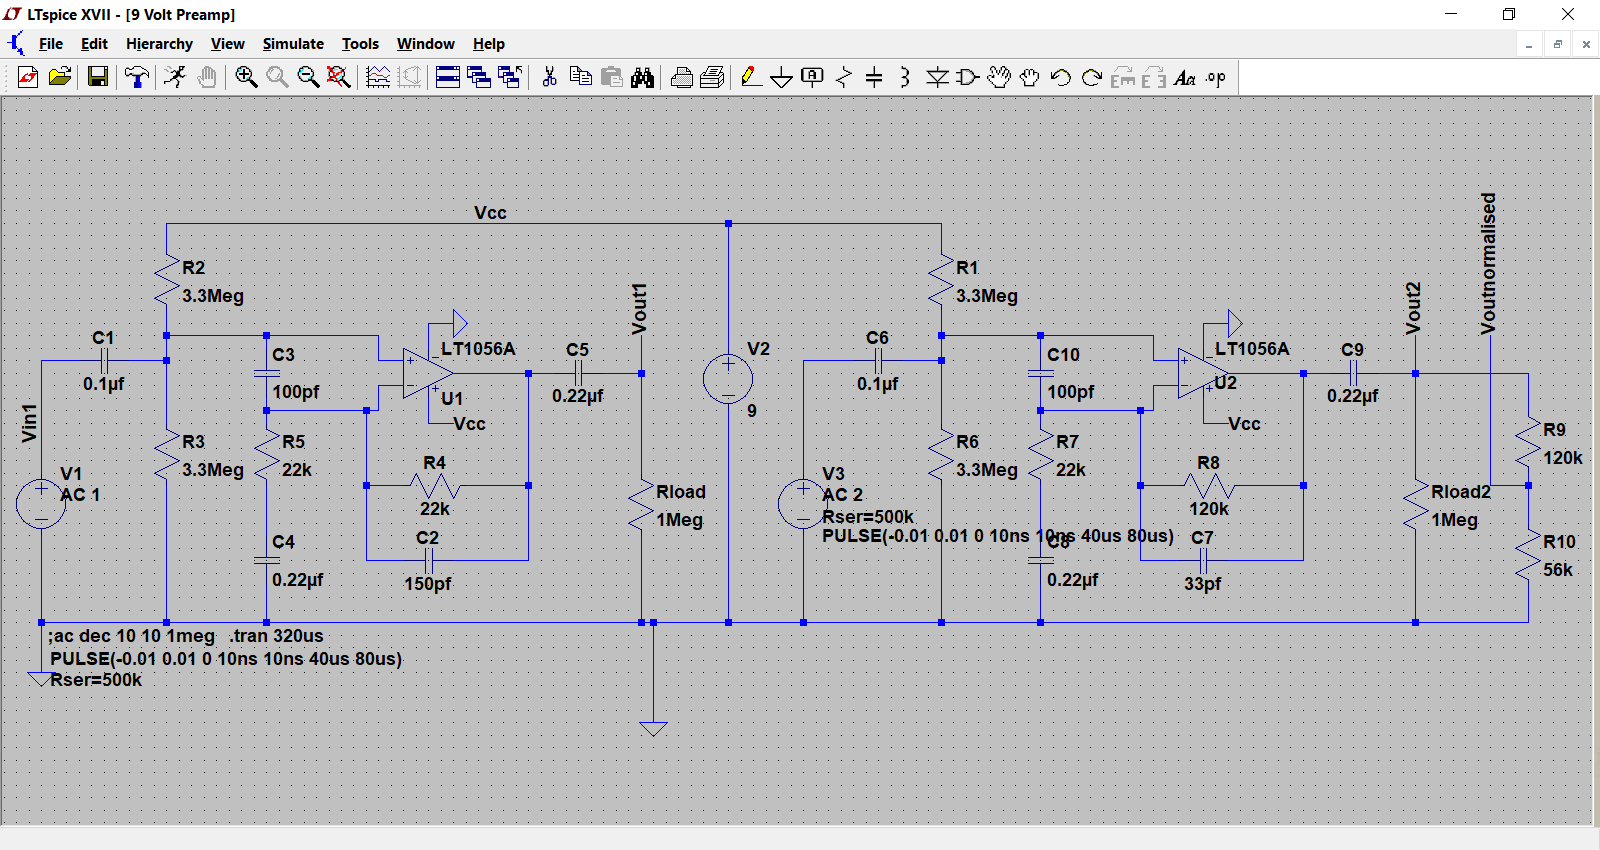Click the '.tran 320us' directive text
Viewport: 1600px width, 850px height.
pyautogui.click(x=276, y=636)
